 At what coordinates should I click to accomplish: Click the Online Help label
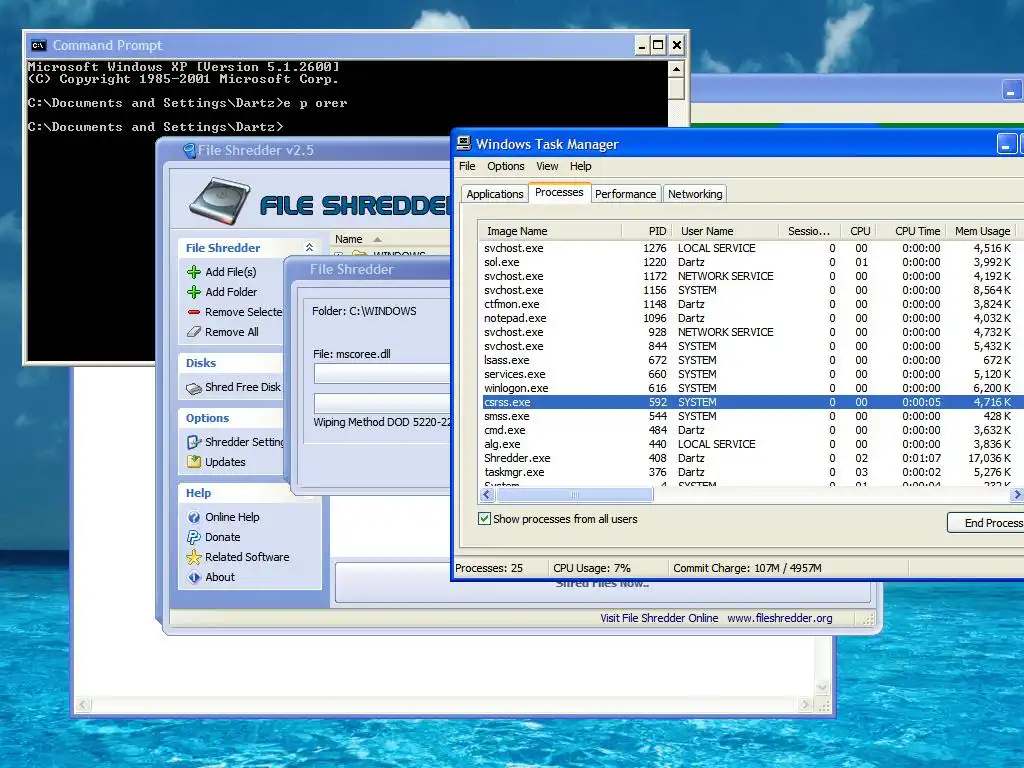point(232,517)
